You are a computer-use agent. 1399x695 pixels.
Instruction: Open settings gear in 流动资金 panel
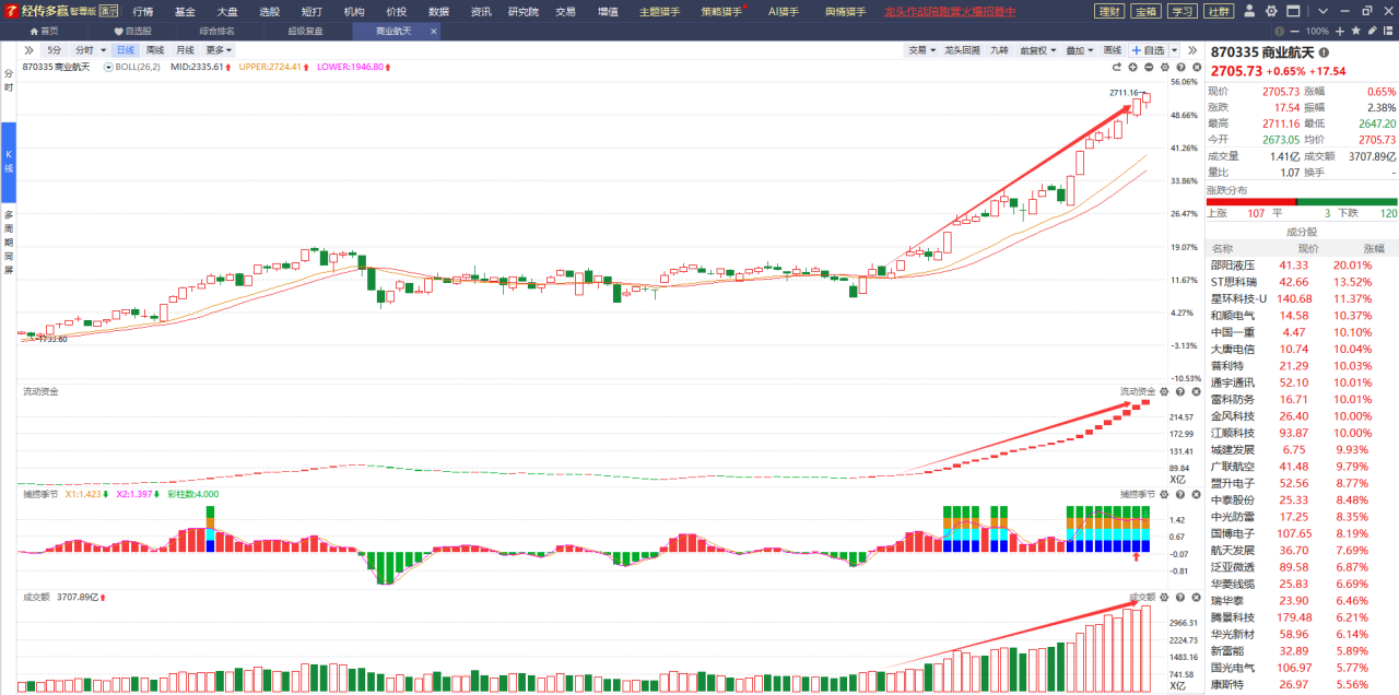pos(1164,392)
